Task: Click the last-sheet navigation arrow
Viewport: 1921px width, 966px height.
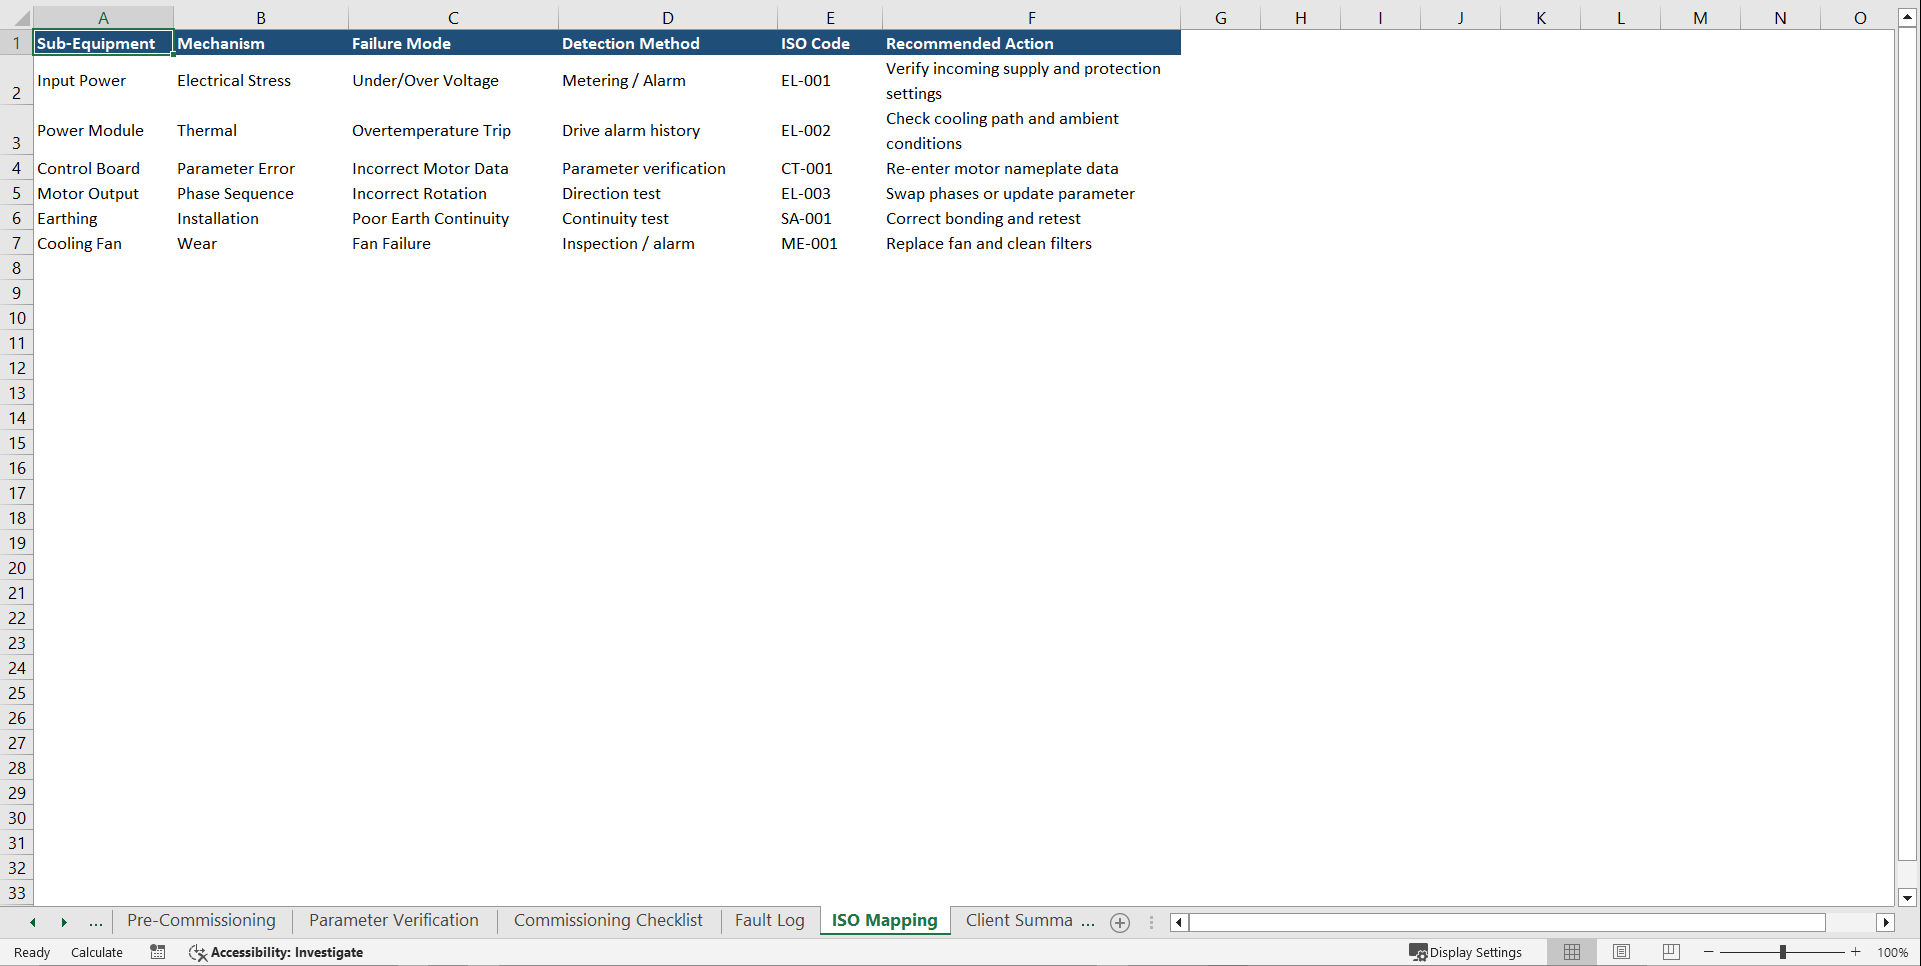Action: pyautogui.click(x=64, y=921)
